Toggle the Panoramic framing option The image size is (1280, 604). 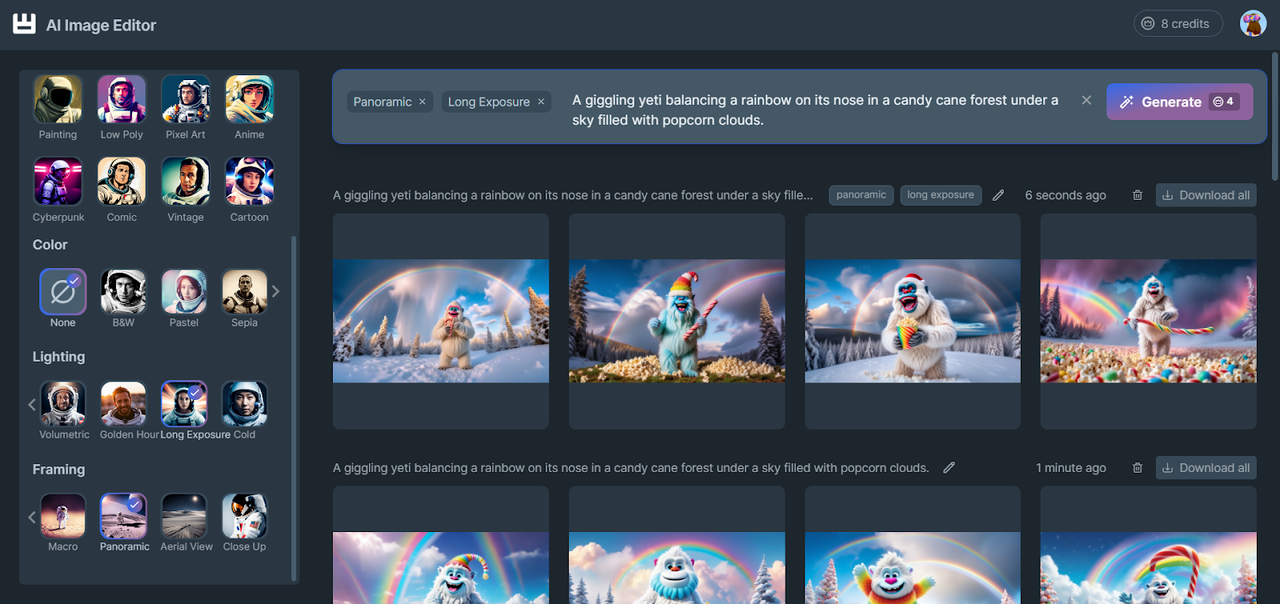(124, 516)
